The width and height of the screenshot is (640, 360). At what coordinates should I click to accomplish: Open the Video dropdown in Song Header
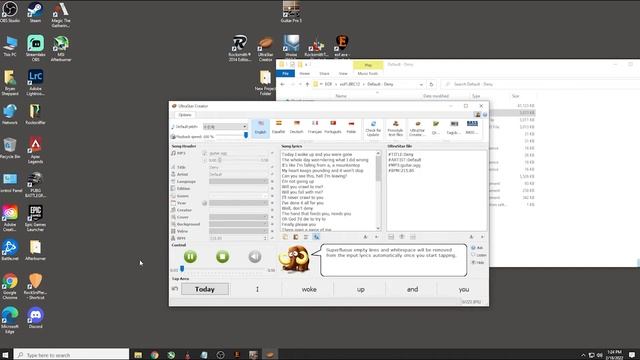coord(238,231)
